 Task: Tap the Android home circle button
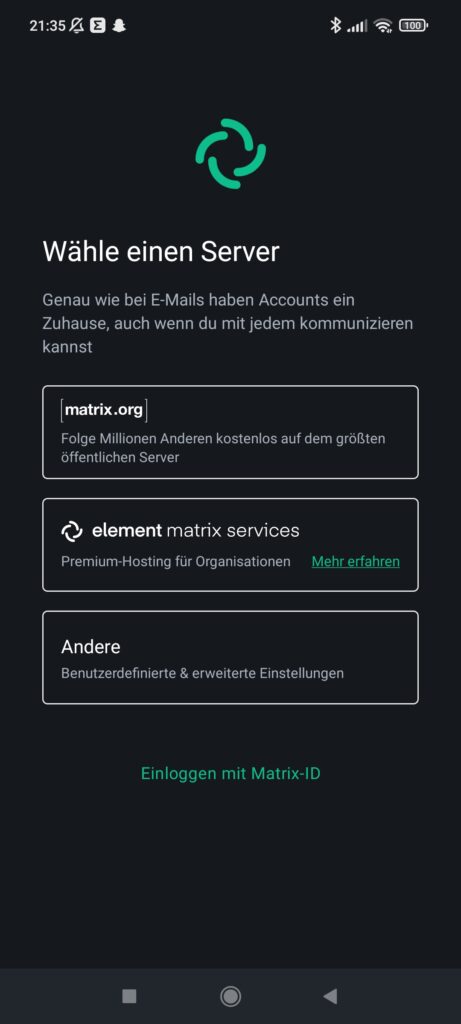coord(230,996)
